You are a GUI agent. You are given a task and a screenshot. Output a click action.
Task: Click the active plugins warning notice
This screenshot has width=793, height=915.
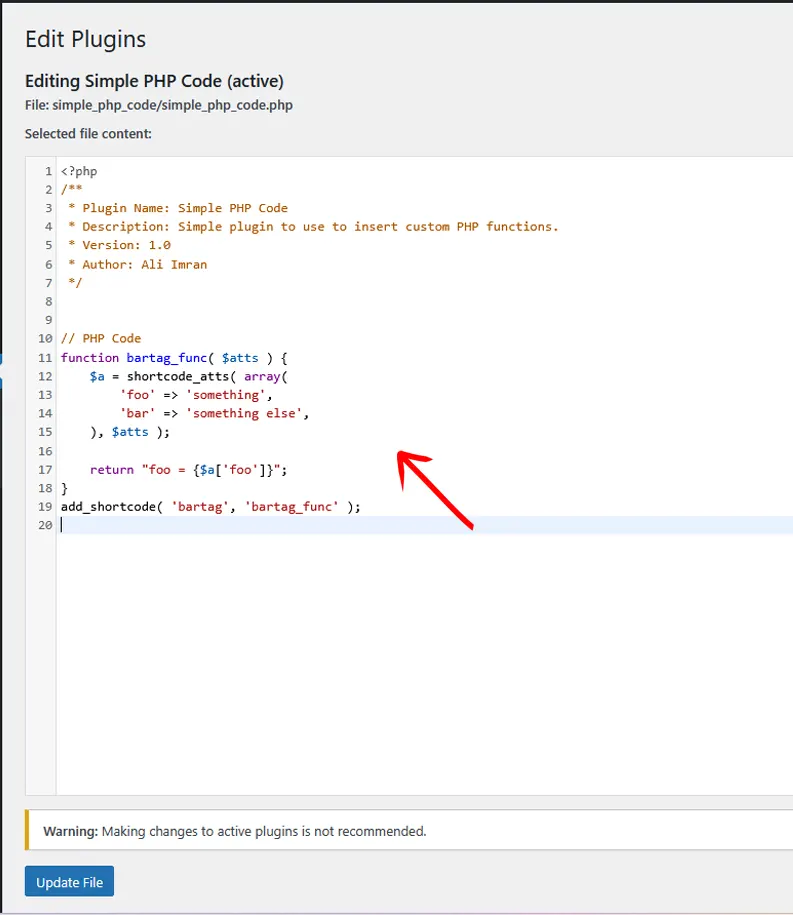tap(235, 831)
